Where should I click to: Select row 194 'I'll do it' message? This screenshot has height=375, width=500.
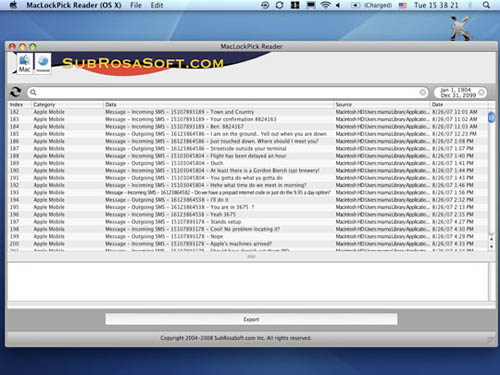tap(248, 200)
